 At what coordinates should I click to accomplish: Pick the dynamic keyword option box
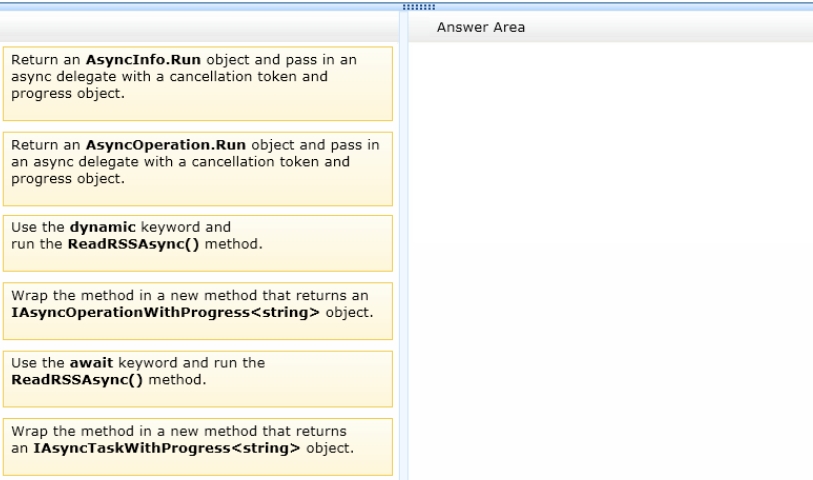(x=198, y=243)
